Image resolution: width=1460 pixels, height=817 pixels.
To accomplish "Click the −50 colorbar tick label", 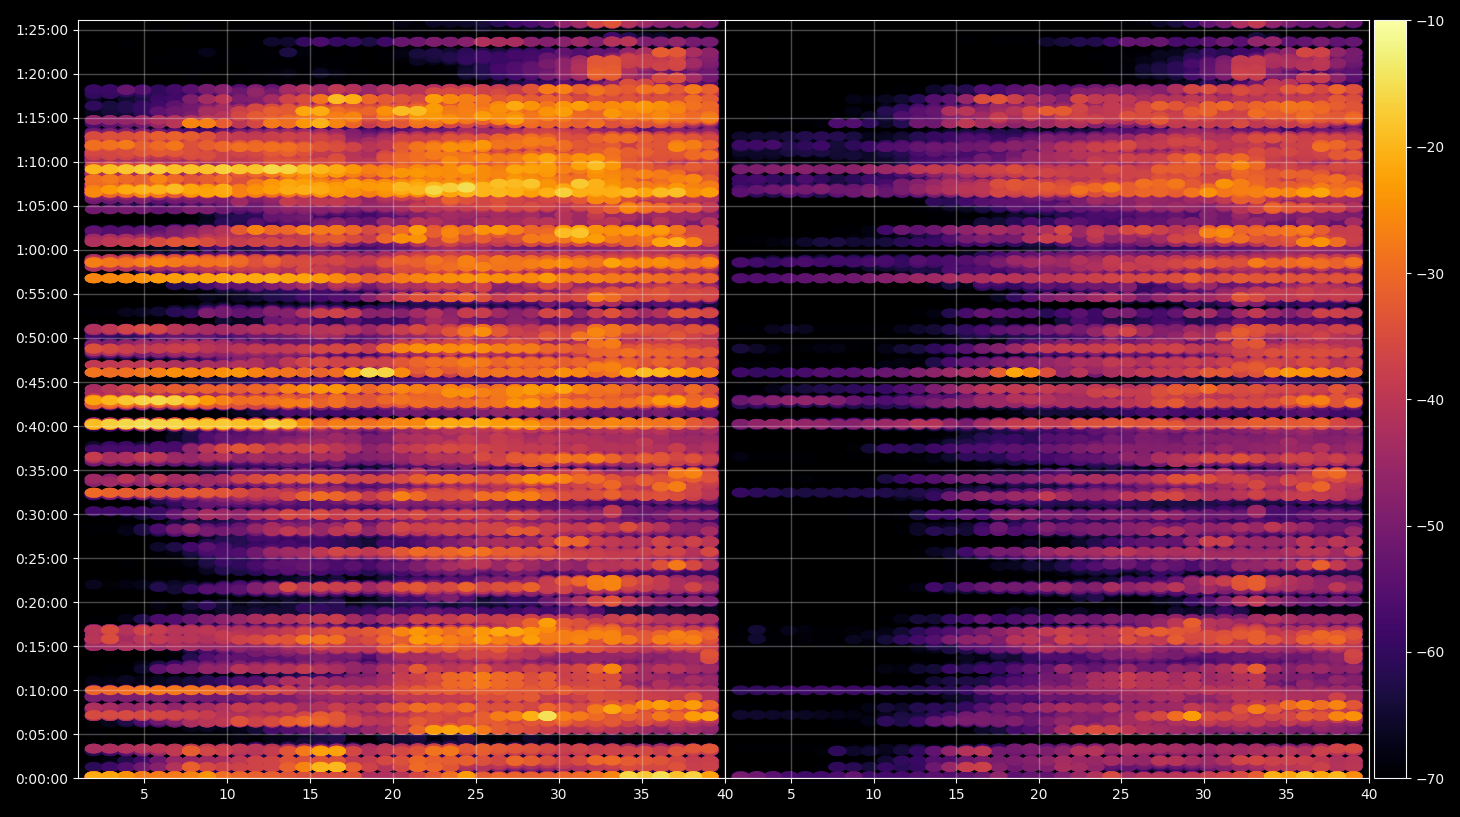I will [1430, 526].
